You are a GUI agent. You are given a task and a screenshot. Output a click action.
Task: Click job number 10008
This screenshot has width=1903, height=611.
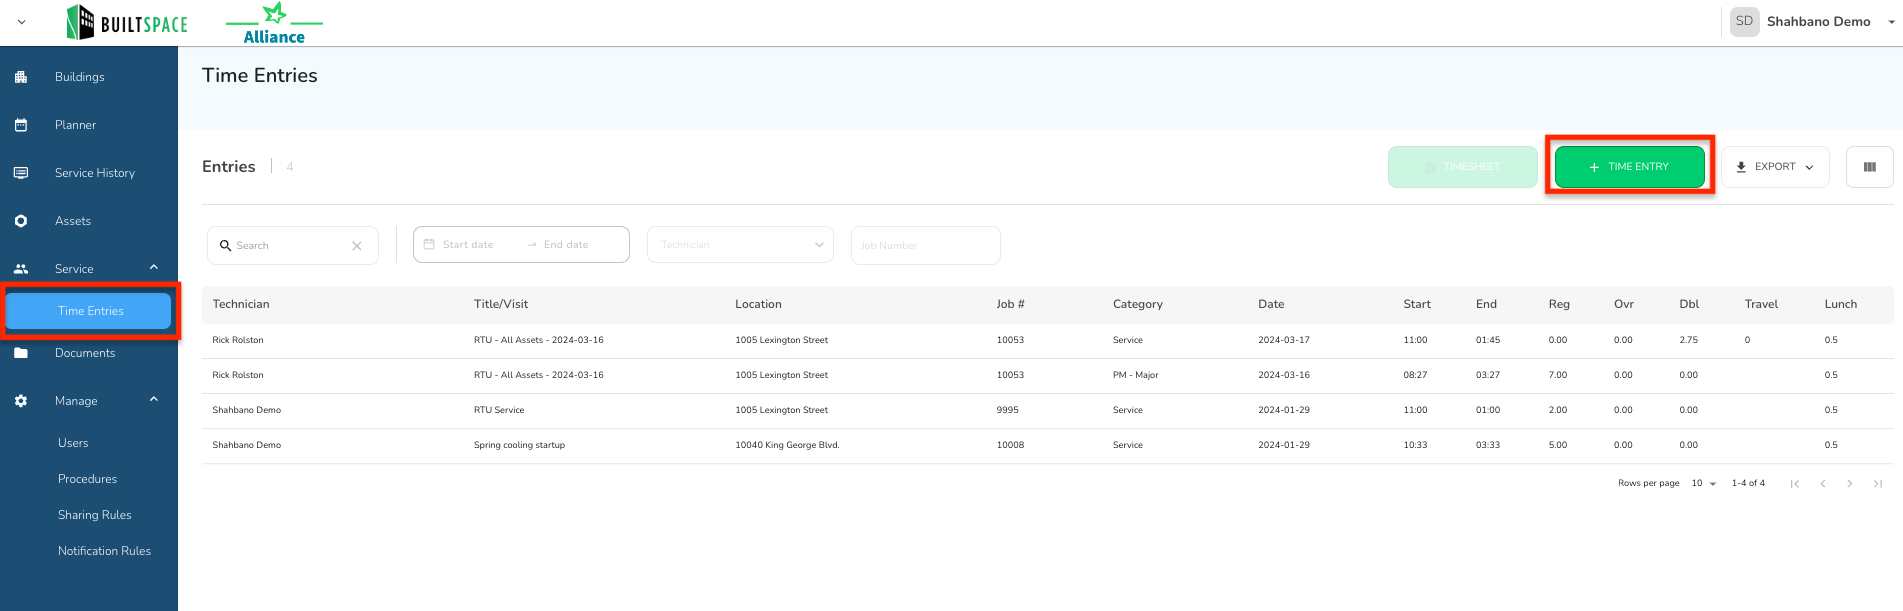pos(1010,445)
